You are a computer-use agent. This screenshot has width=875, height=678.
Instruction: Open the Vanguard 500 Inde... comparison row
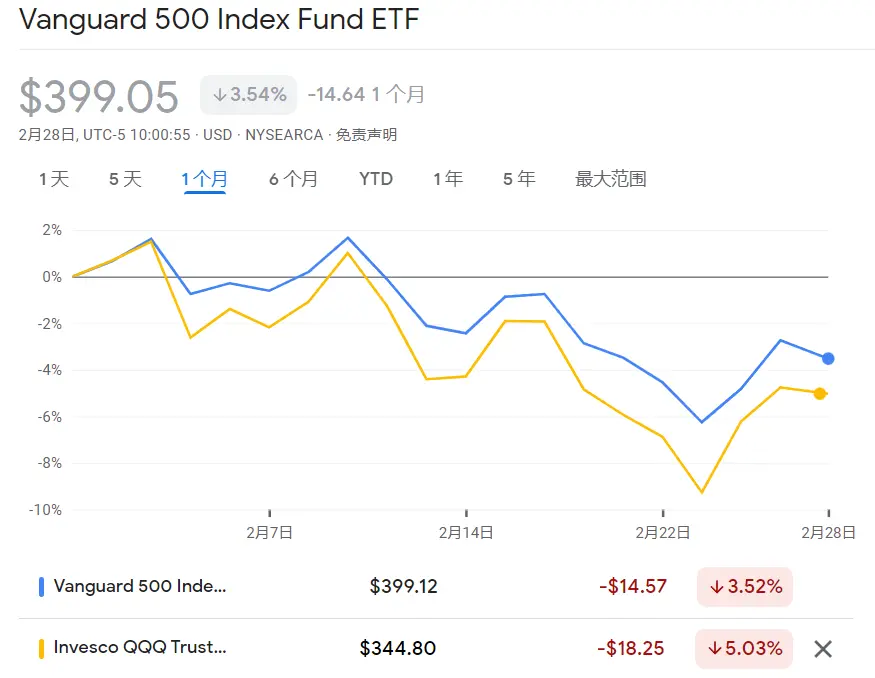[x=435, y=587]
